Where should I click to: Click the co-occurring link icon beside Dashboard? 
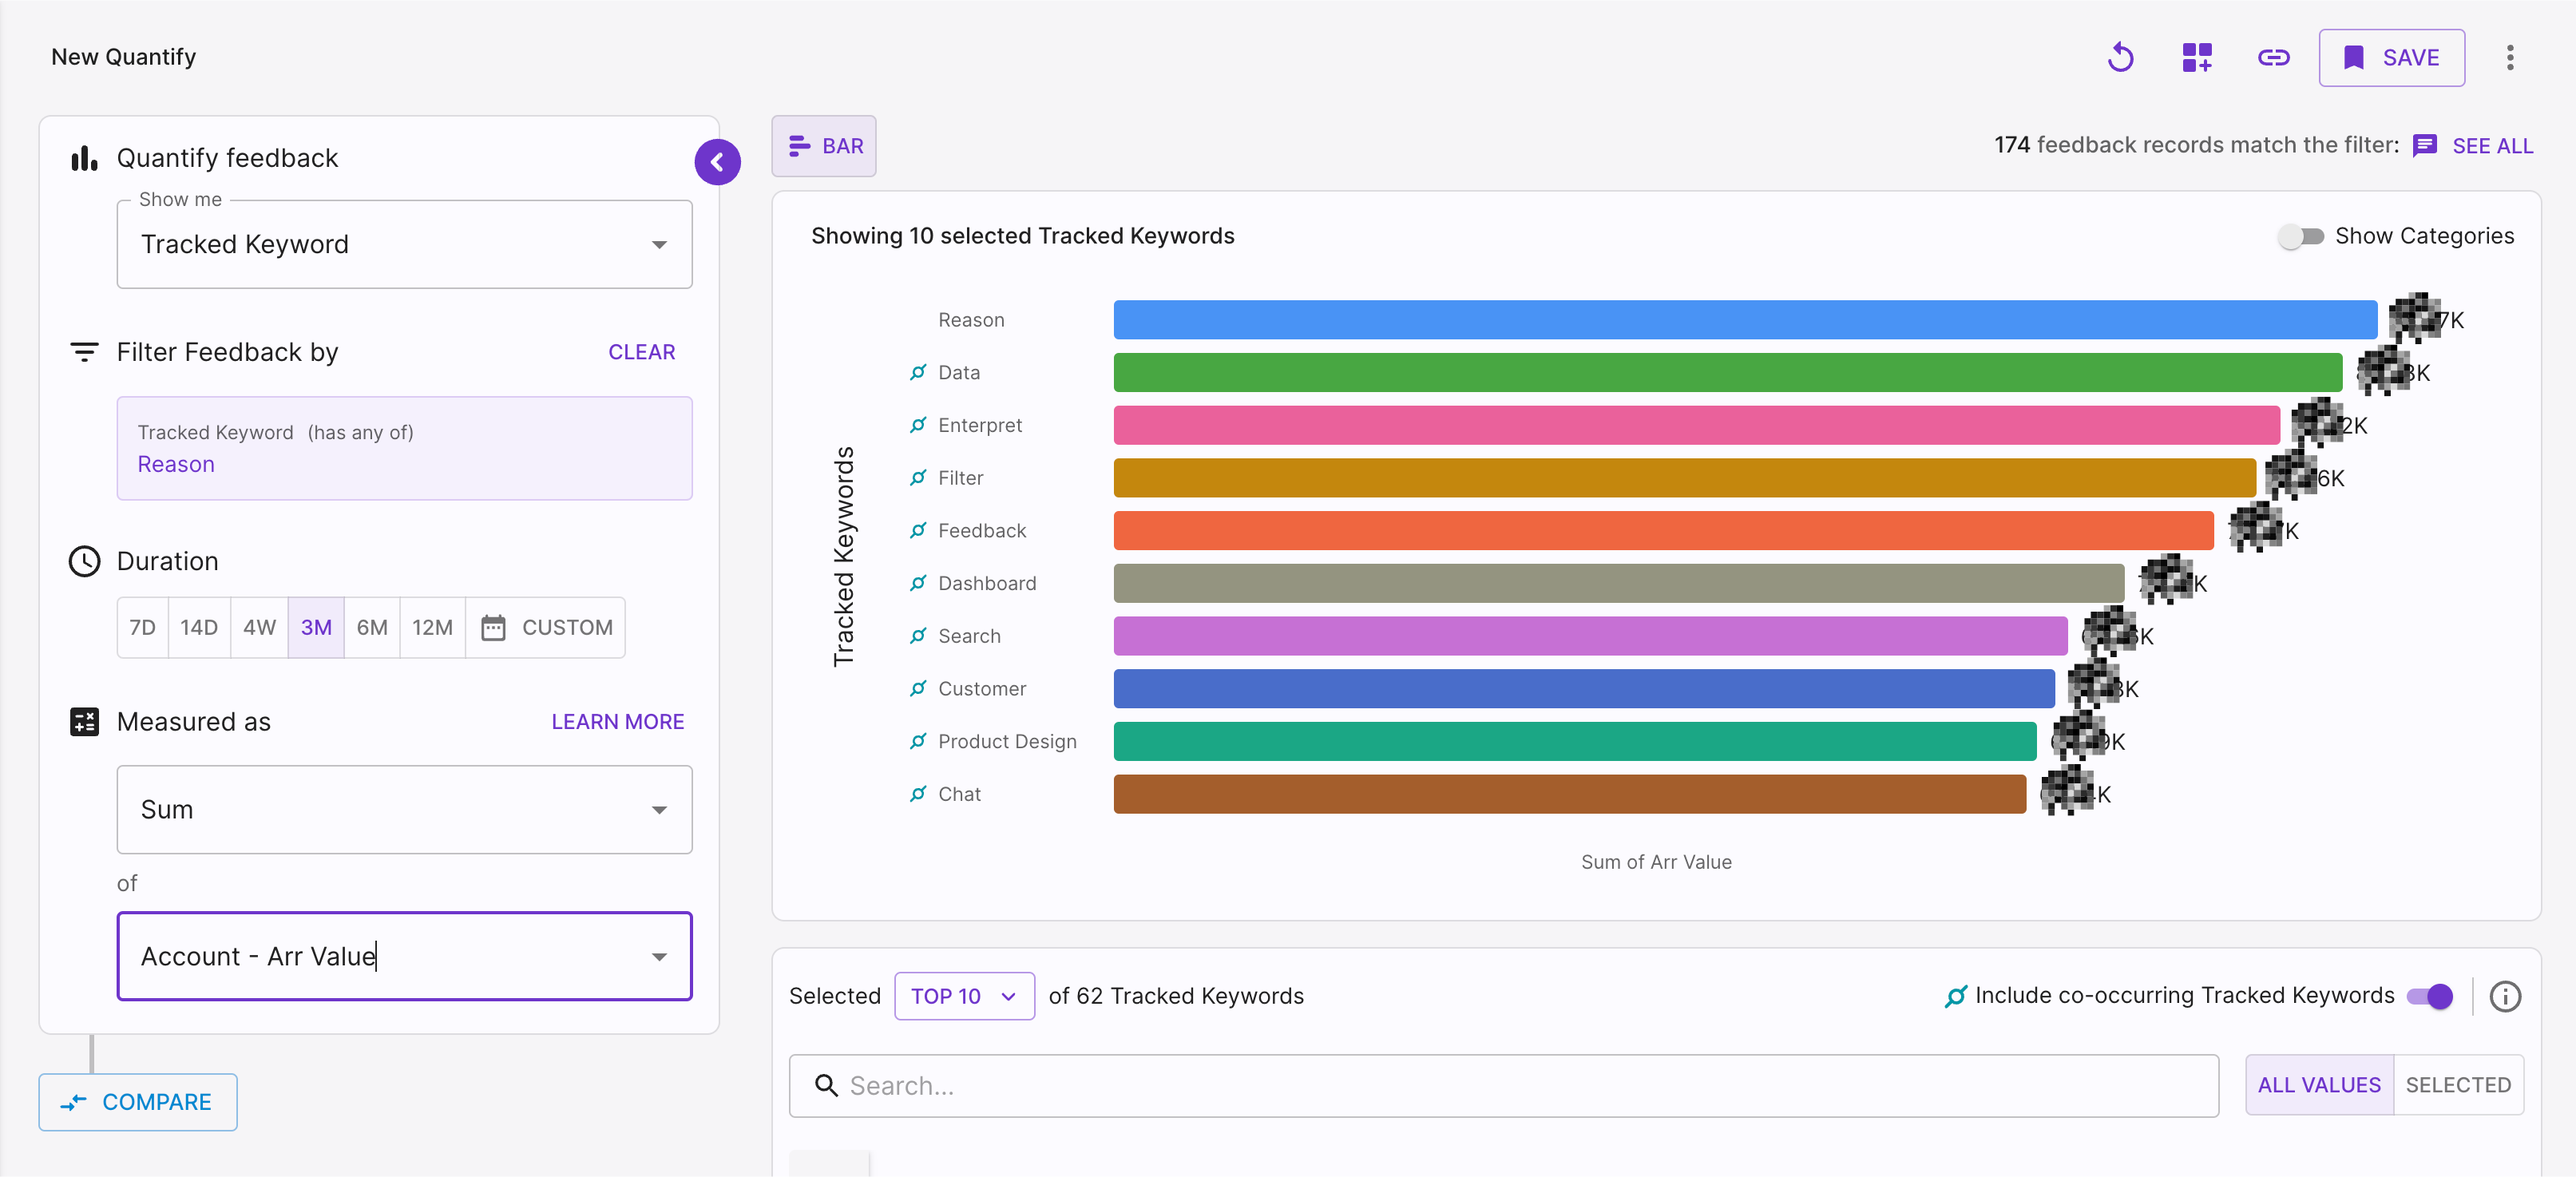point(917,583)
